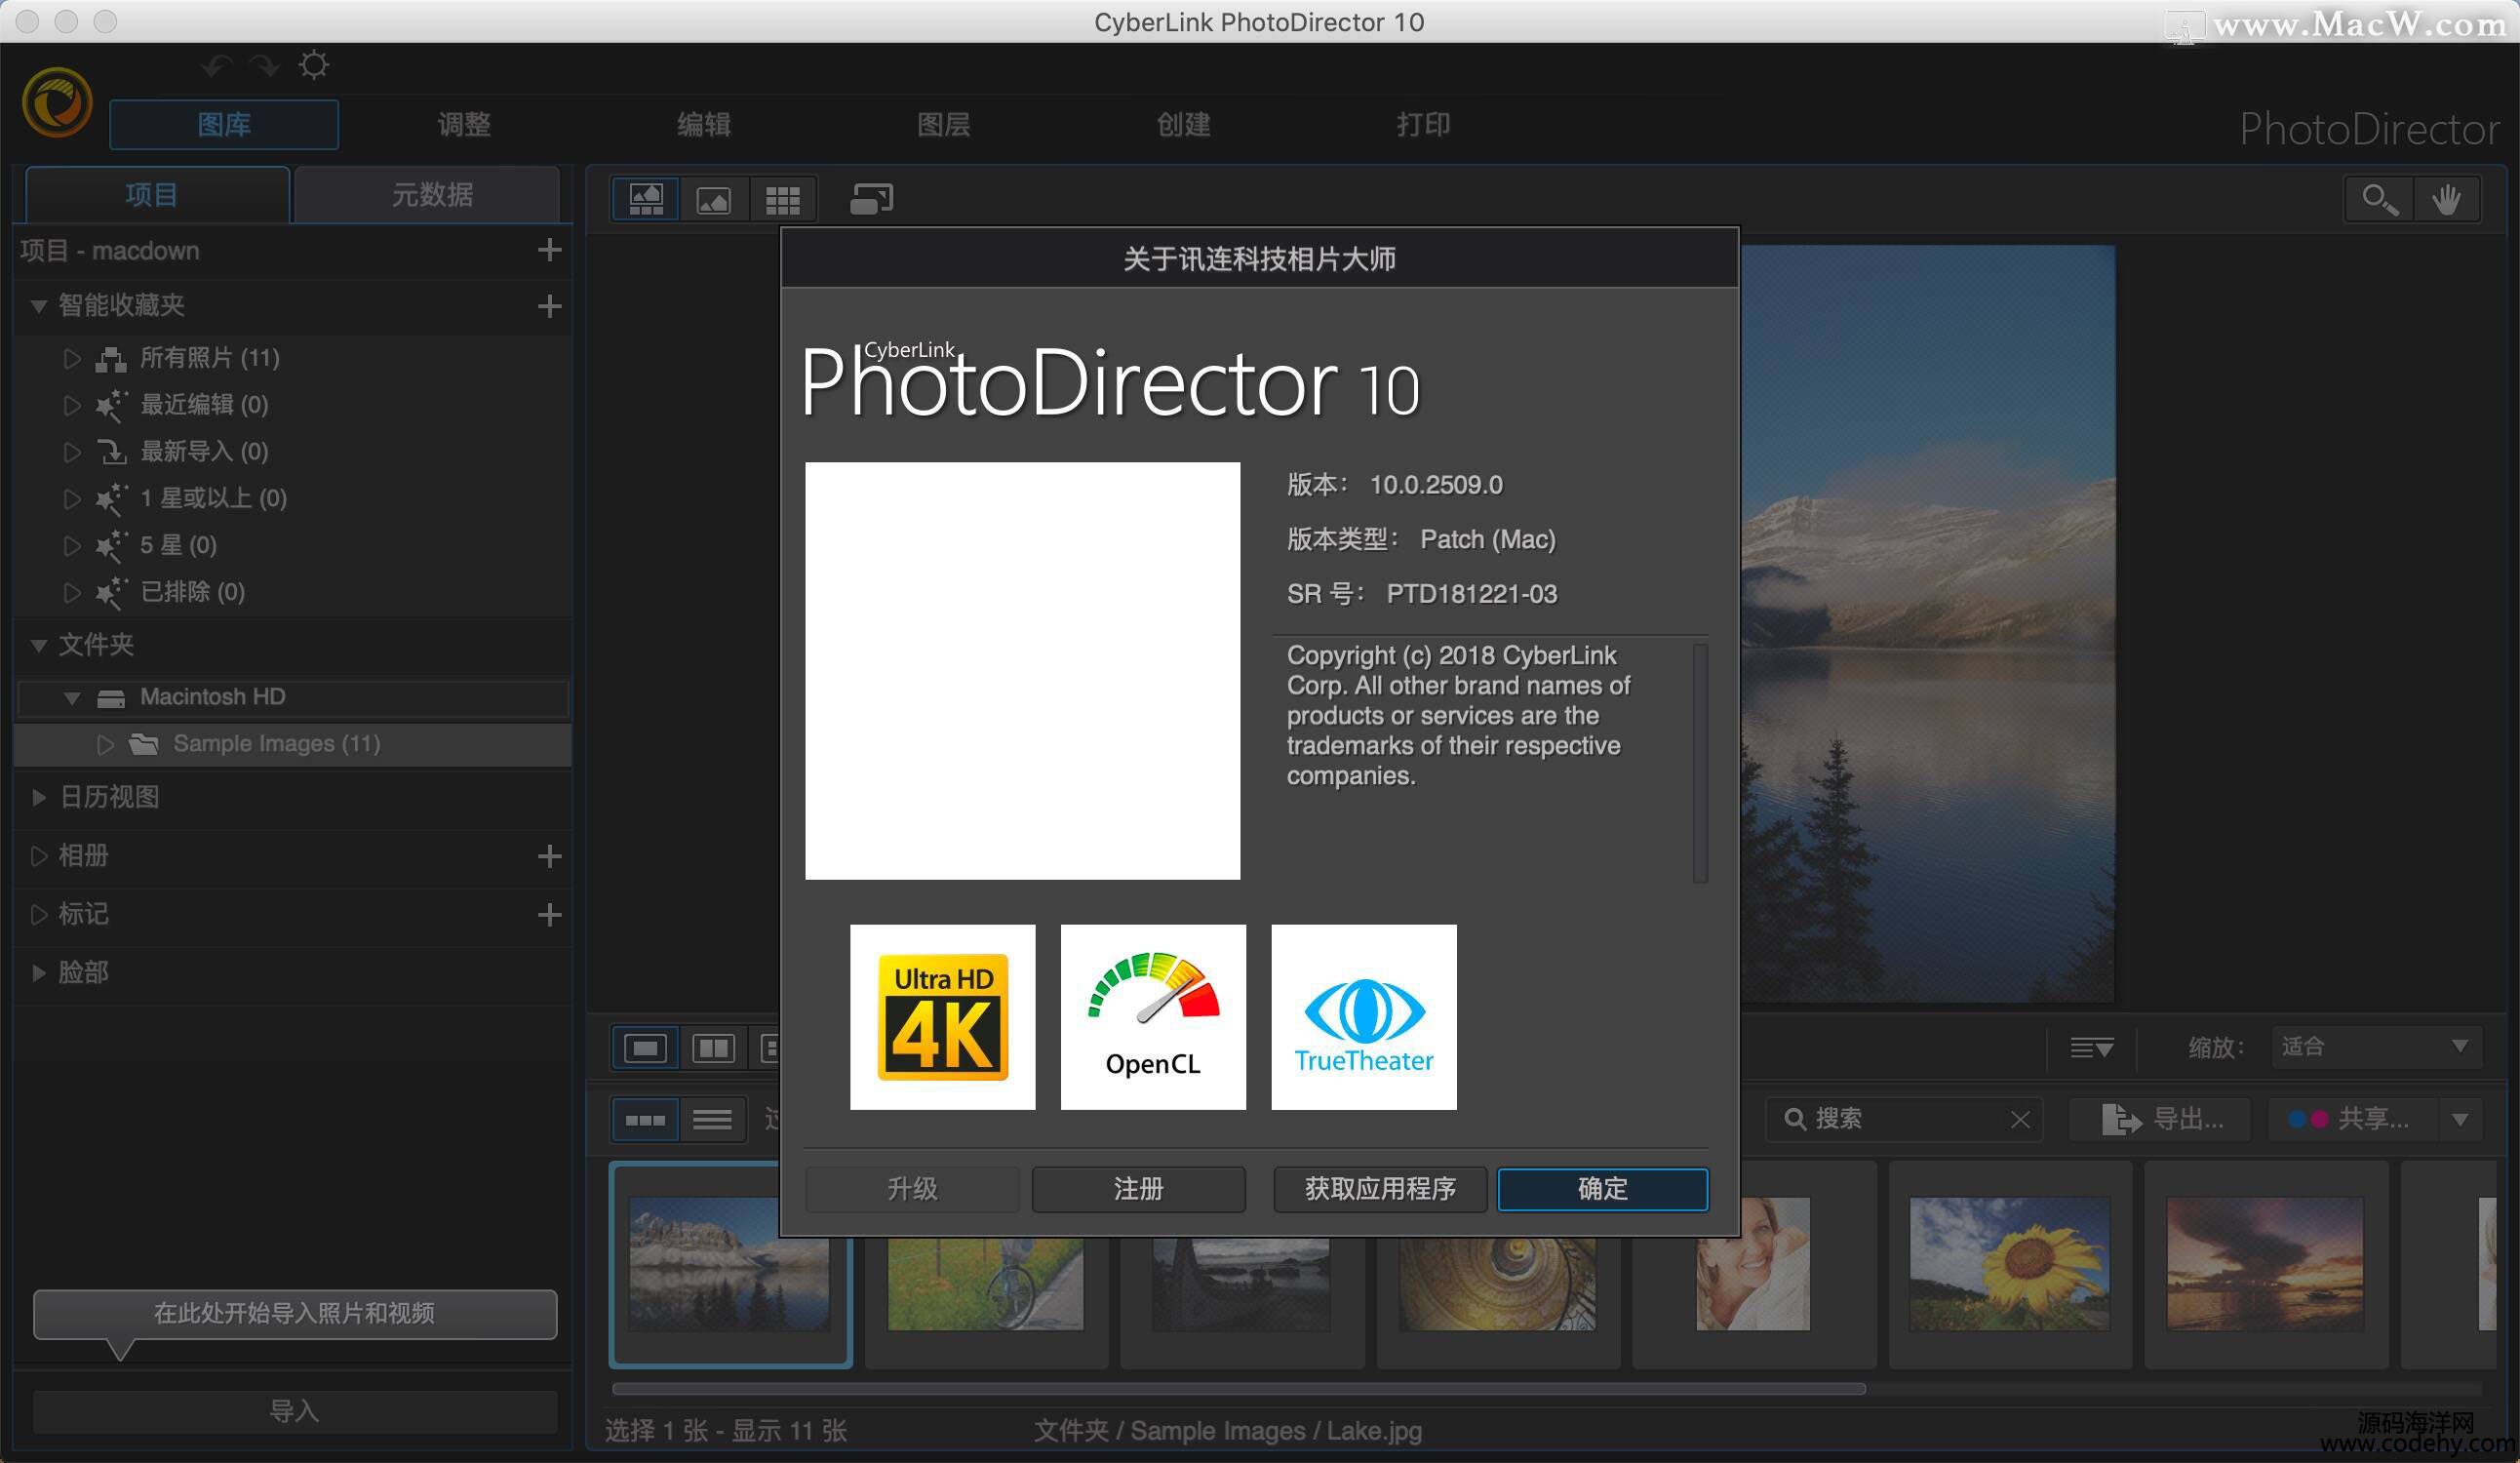Collapse the 智能收藏夹 section
The width and height of the screenshot is (2520, 1463).
tap(38, 306)
